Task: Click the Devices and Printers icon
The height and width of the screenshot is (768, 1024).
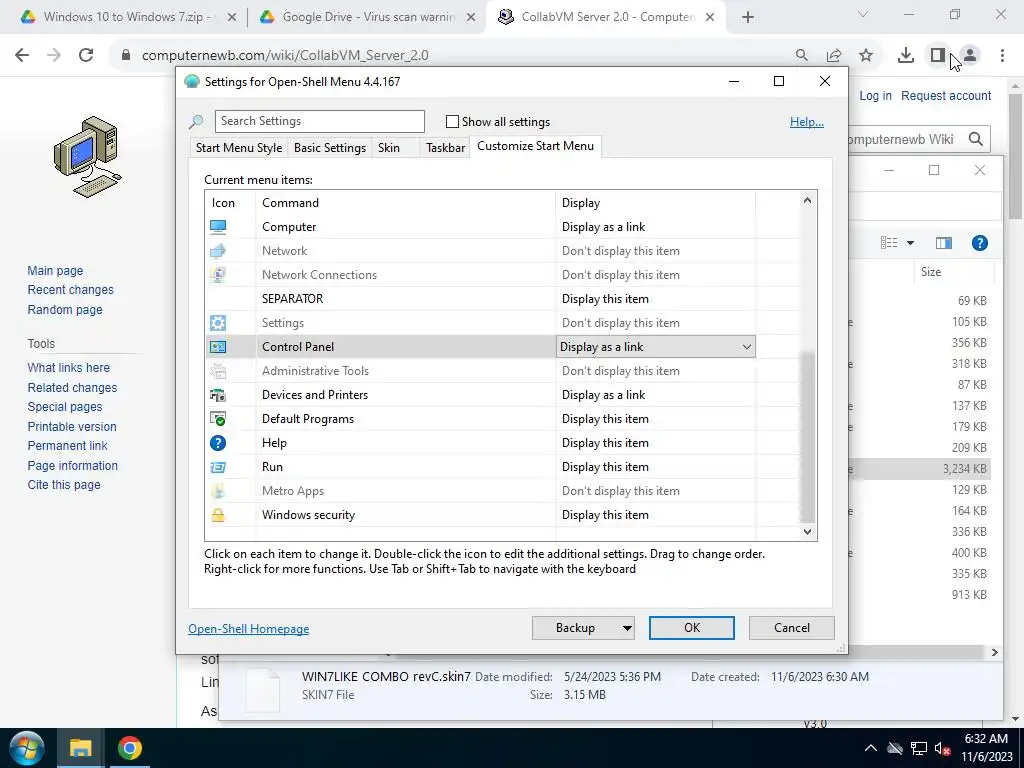Action: 217,395
